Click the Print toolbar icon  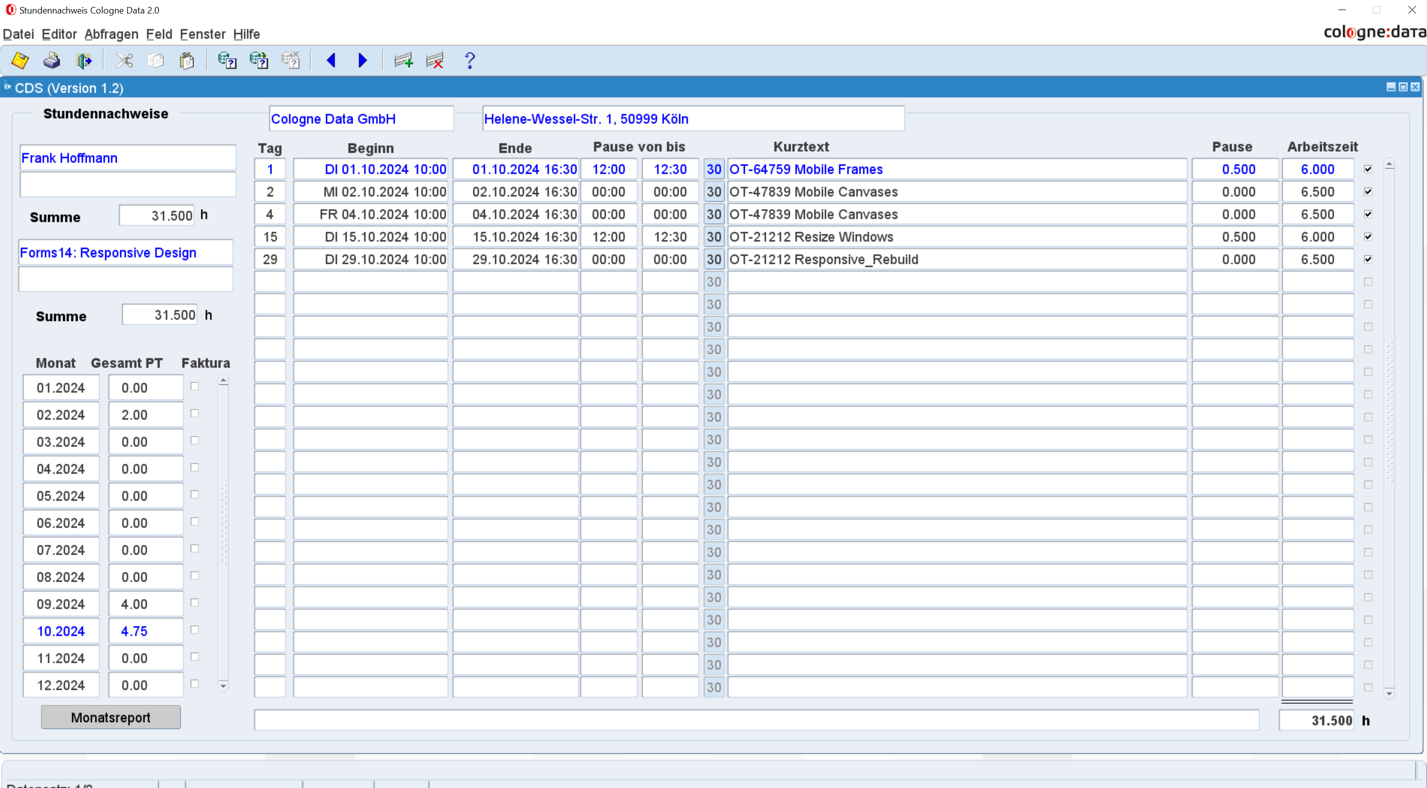52,61
